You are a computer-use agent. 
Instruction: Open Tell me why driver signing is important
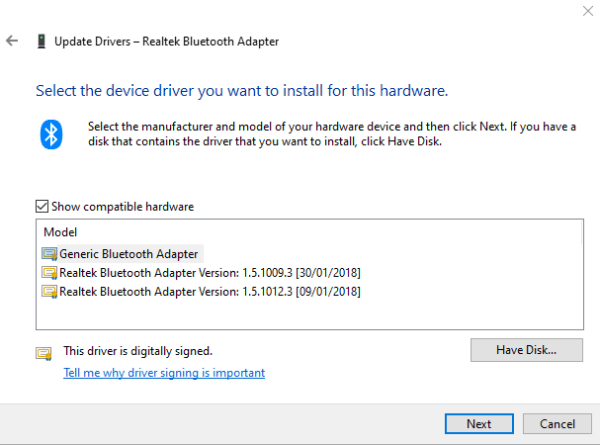tap(164, 373)
